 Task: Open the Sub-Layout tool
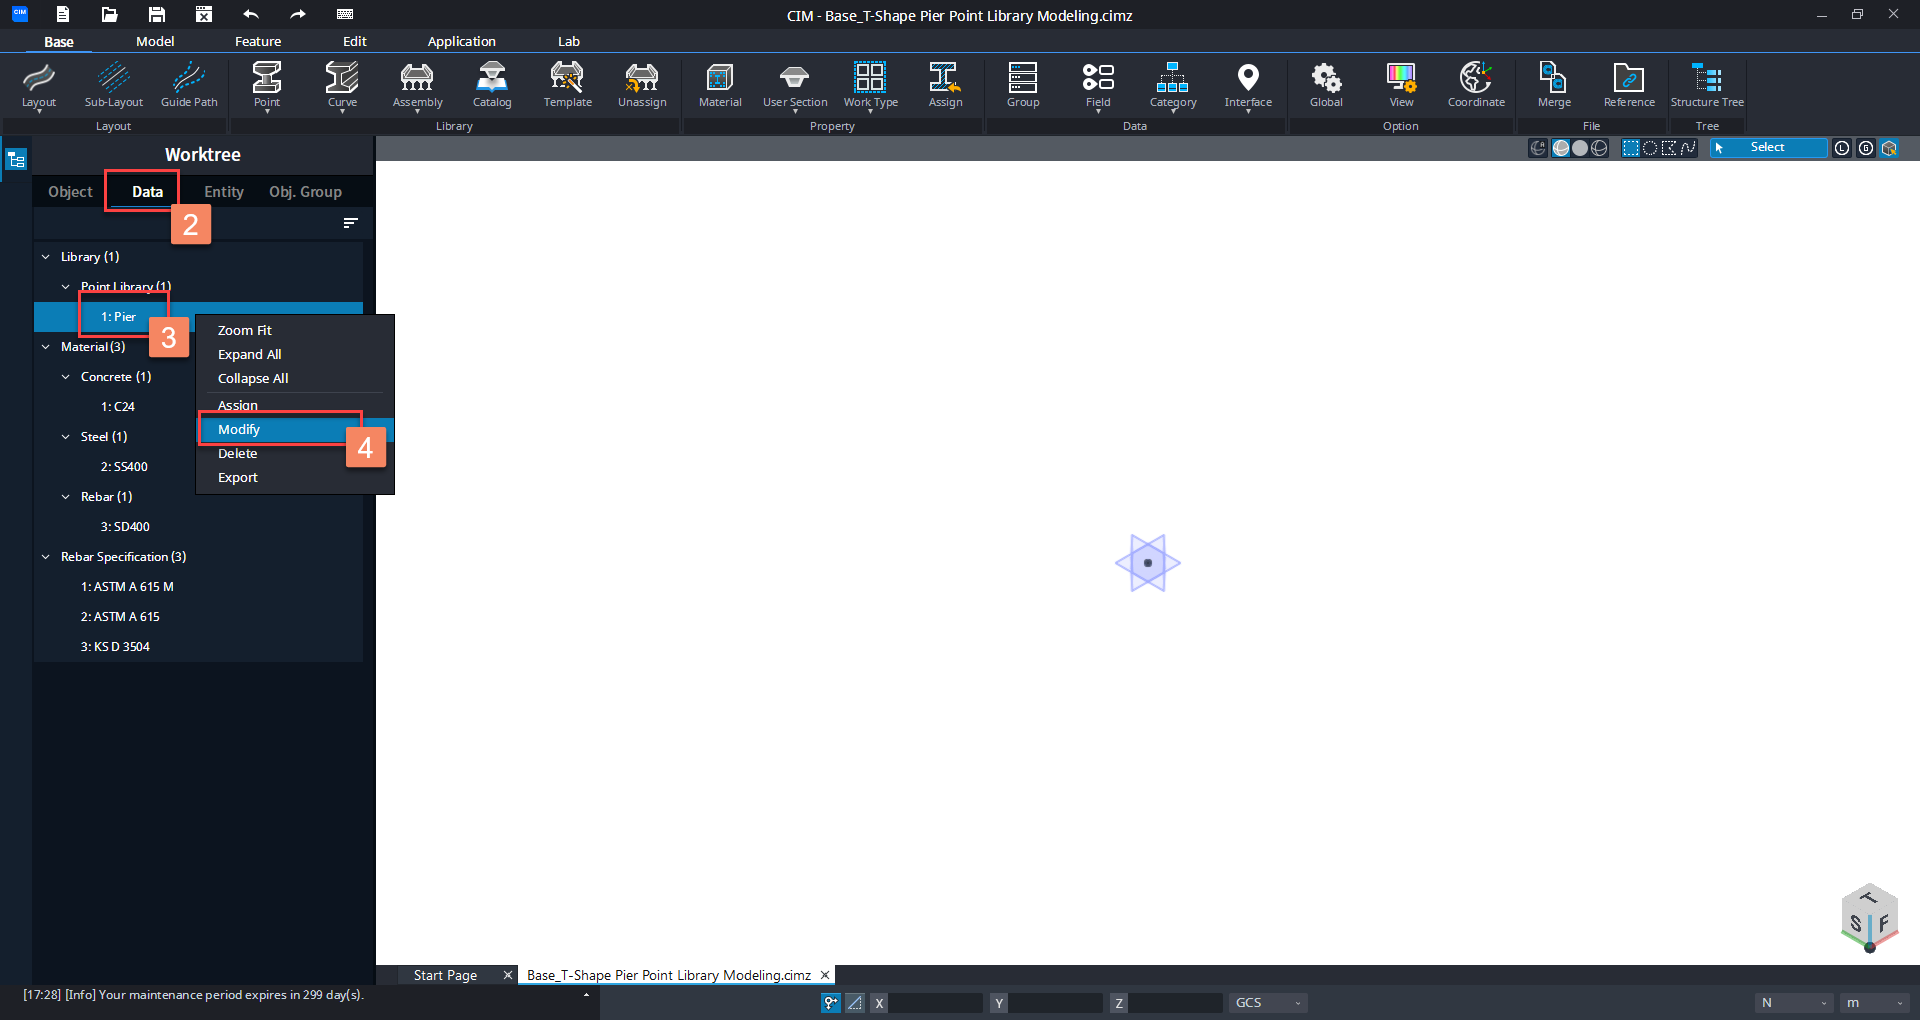[x=113, y=85]
